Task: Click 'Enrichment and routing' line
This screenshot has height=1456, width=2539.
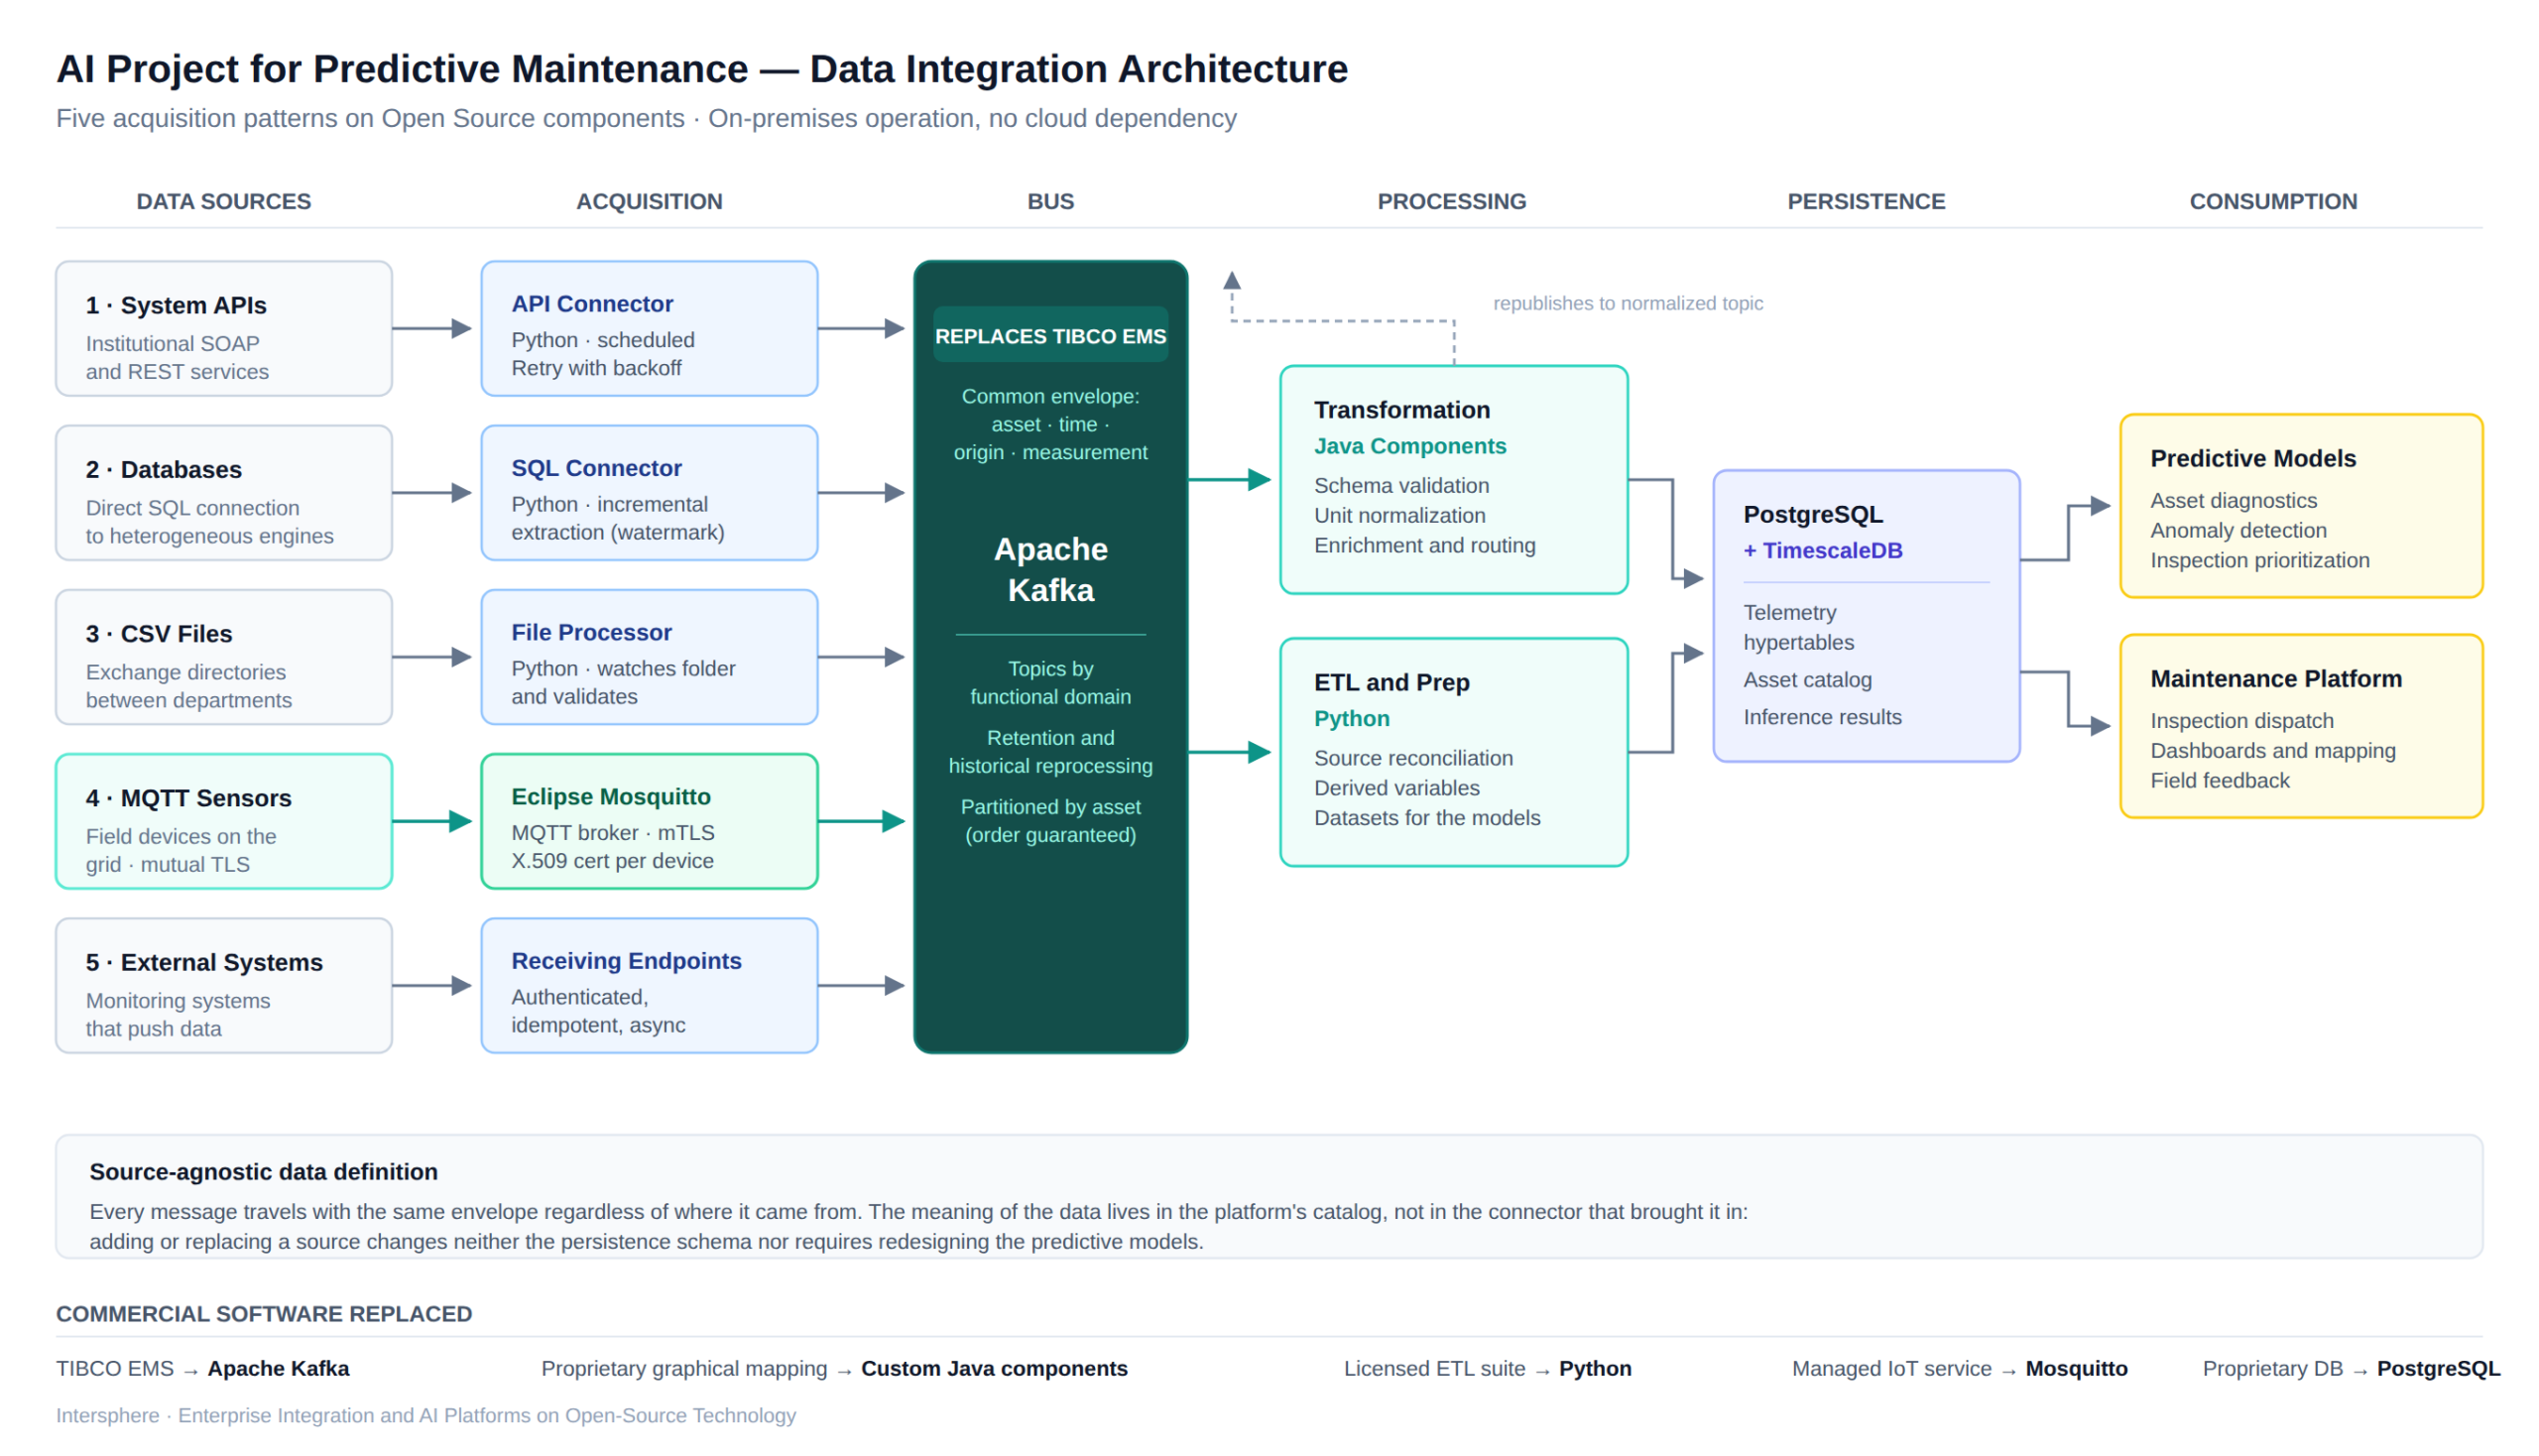Action: pyautogui.click(x=1425, y=545)
